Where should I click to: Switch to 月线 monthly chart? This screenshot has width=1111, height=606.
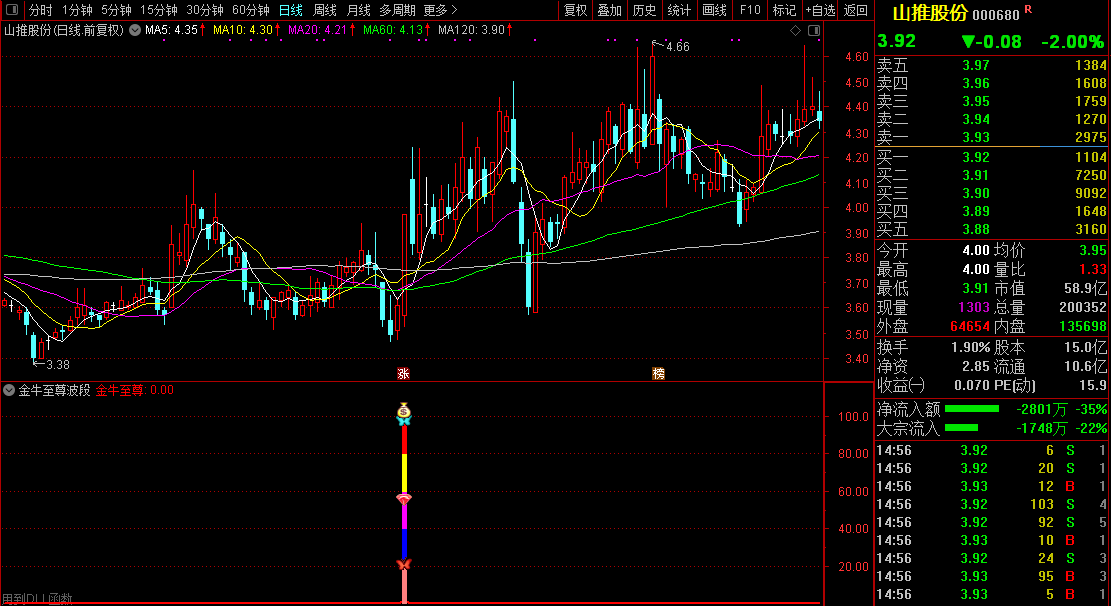coord(359,10)
